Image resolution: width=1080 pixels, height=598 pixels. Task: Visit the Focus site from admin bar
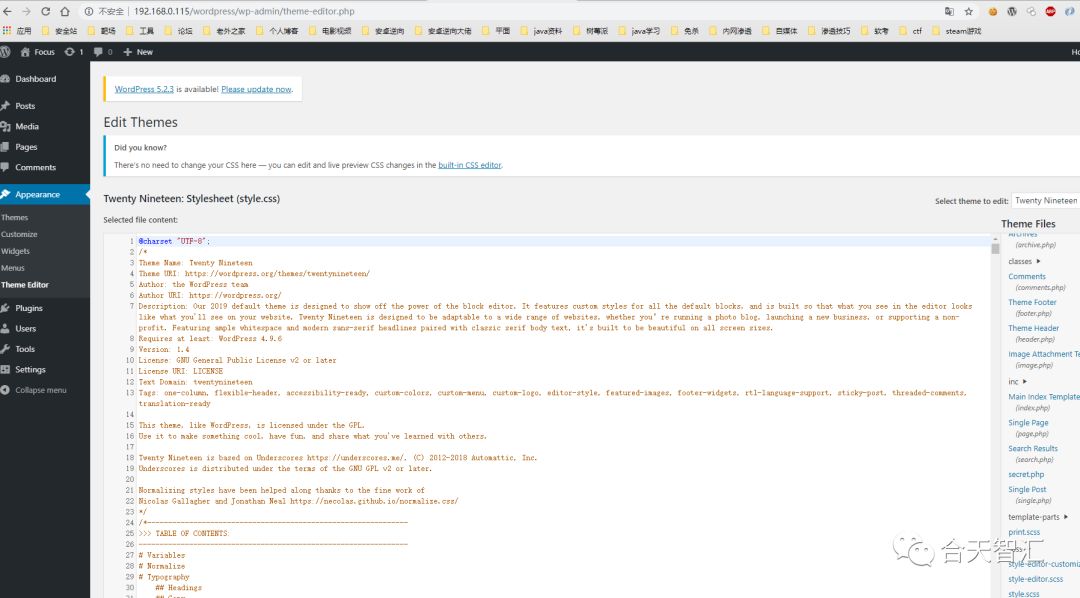[38, 52]
